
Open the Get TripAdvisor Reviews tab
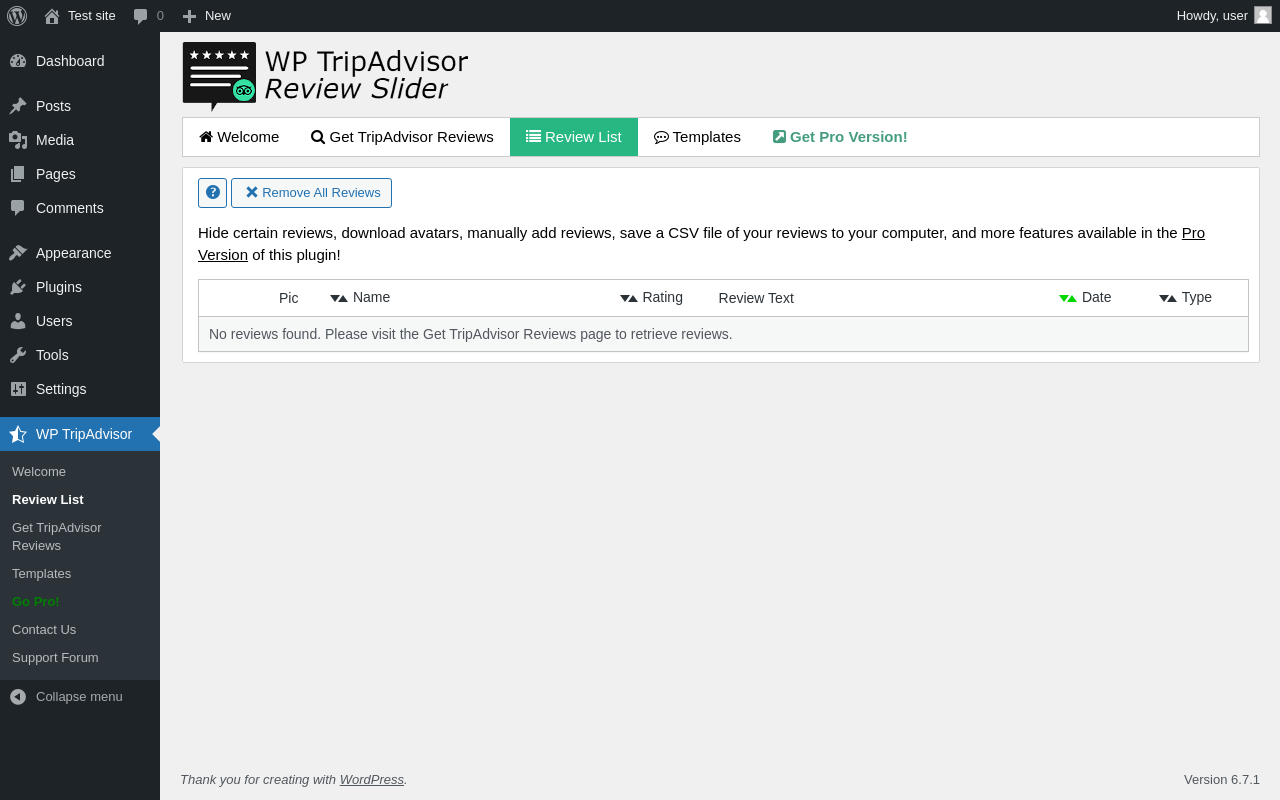402,137
